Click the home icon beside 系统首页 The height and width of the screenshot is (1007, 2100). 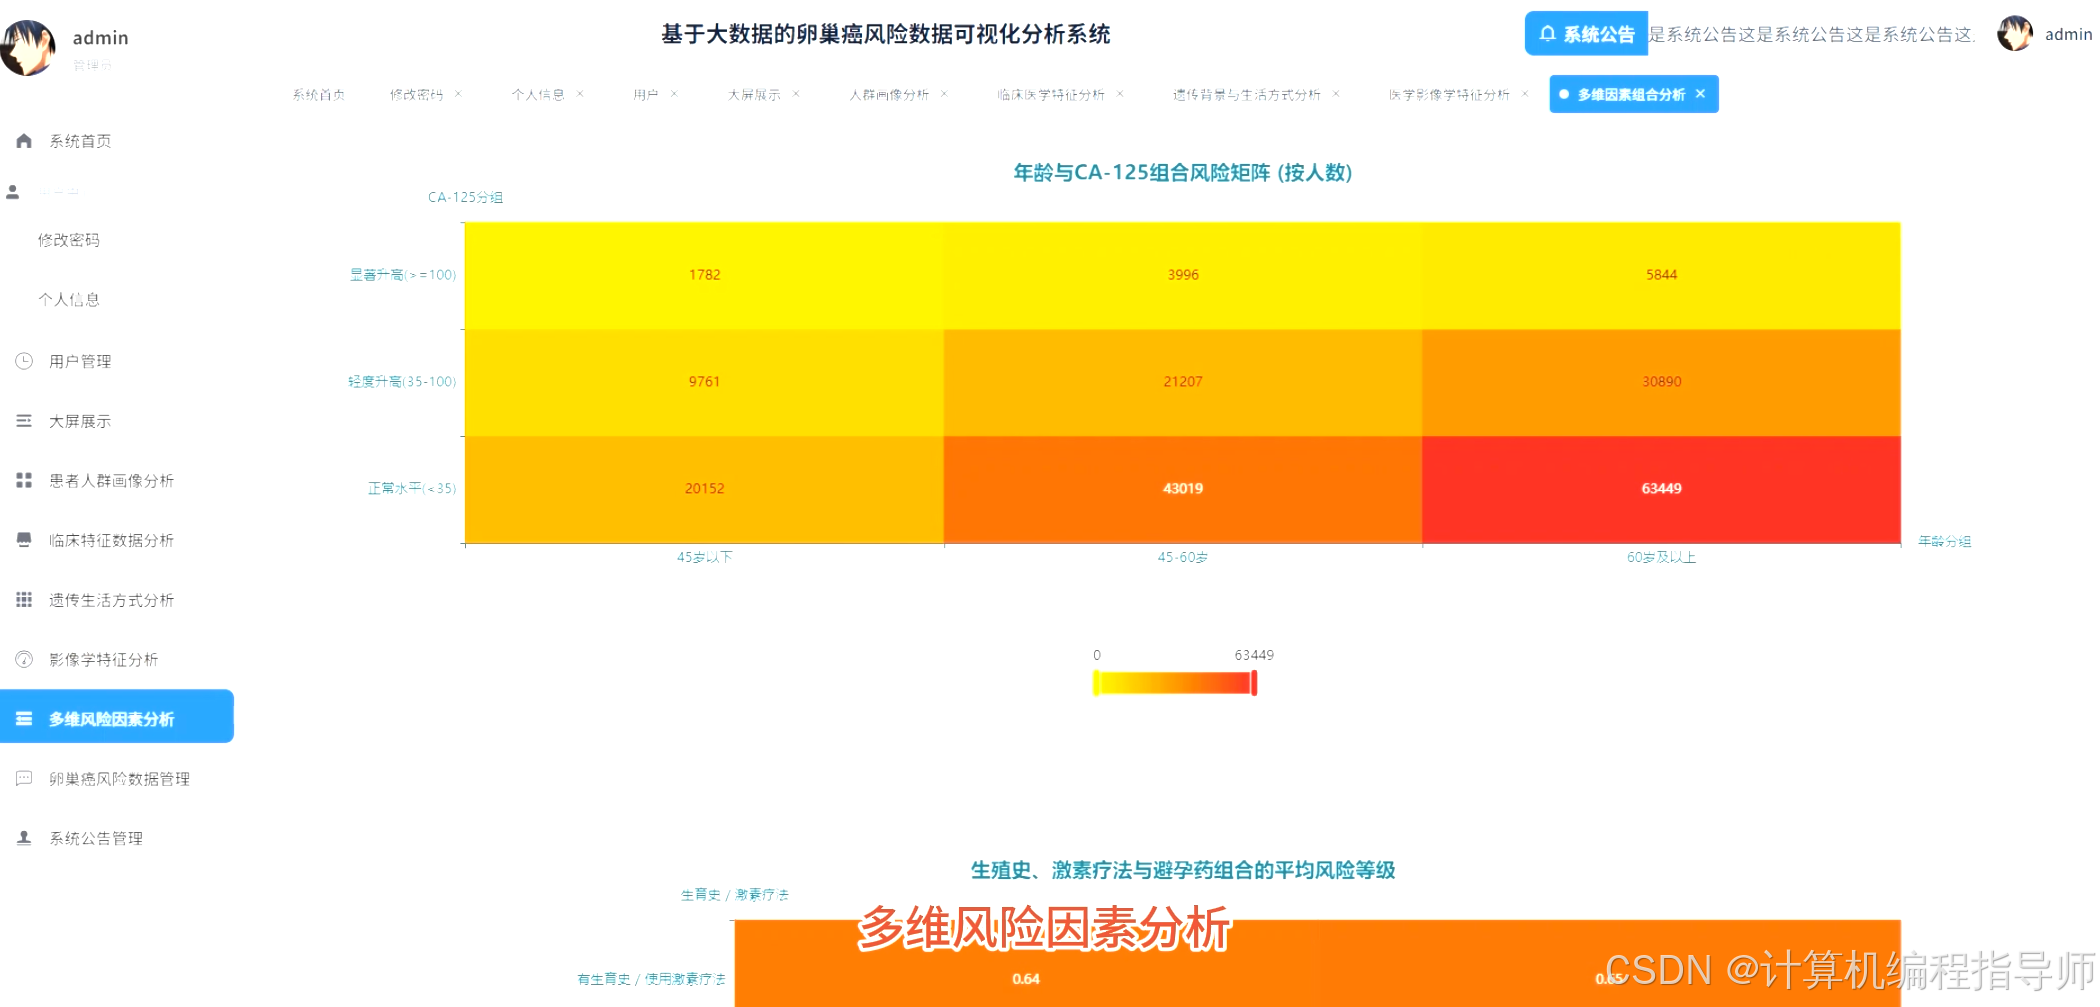24,141
